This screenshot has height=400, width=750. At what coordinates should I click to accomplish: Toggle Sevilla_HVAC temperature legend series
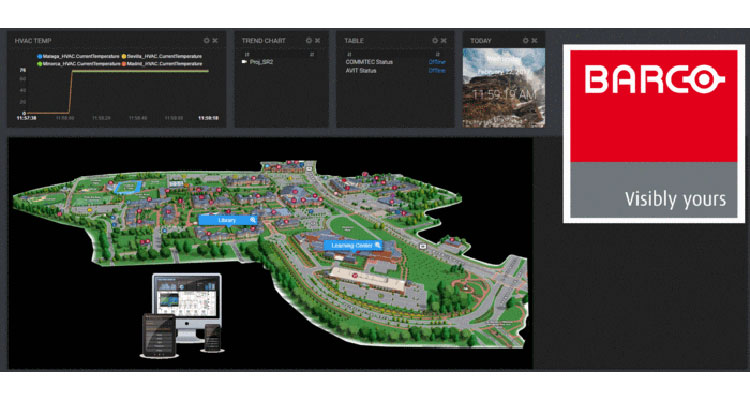pyautogui.click(x=162, y=56)
